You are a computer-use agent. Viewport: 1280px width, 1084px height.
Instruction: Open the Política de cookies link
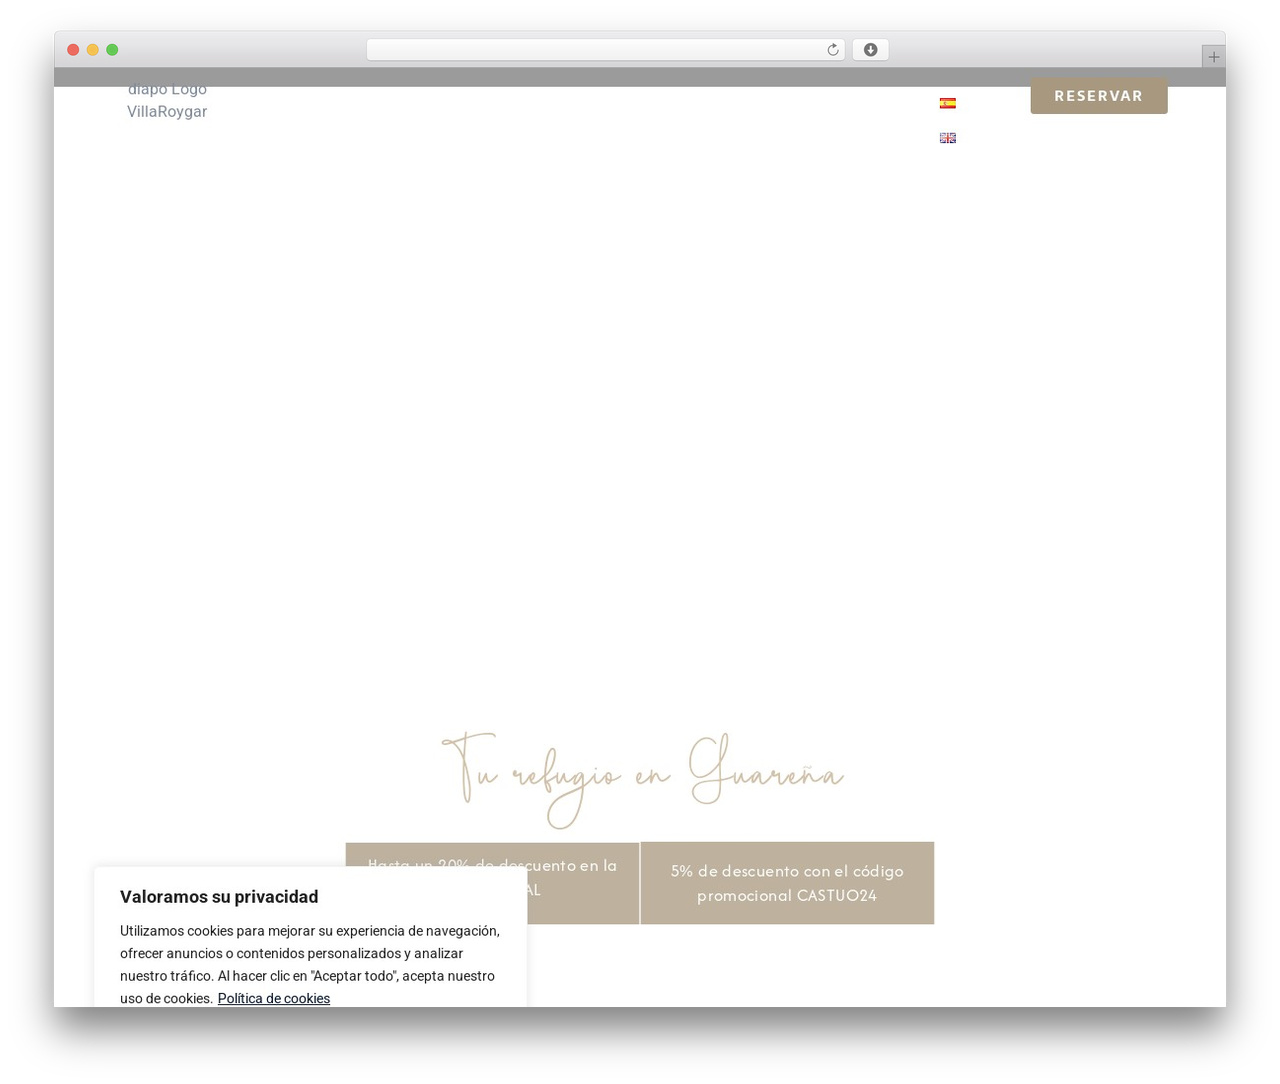273,998
